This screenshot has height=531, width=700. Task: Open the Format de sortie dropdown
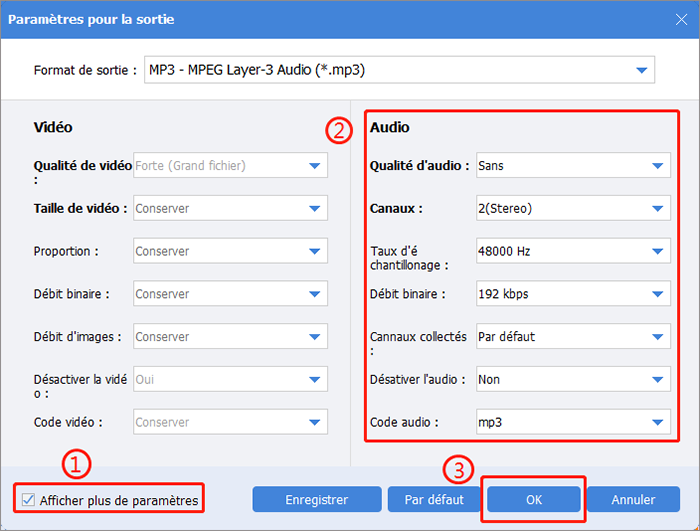tap(399, 70)
